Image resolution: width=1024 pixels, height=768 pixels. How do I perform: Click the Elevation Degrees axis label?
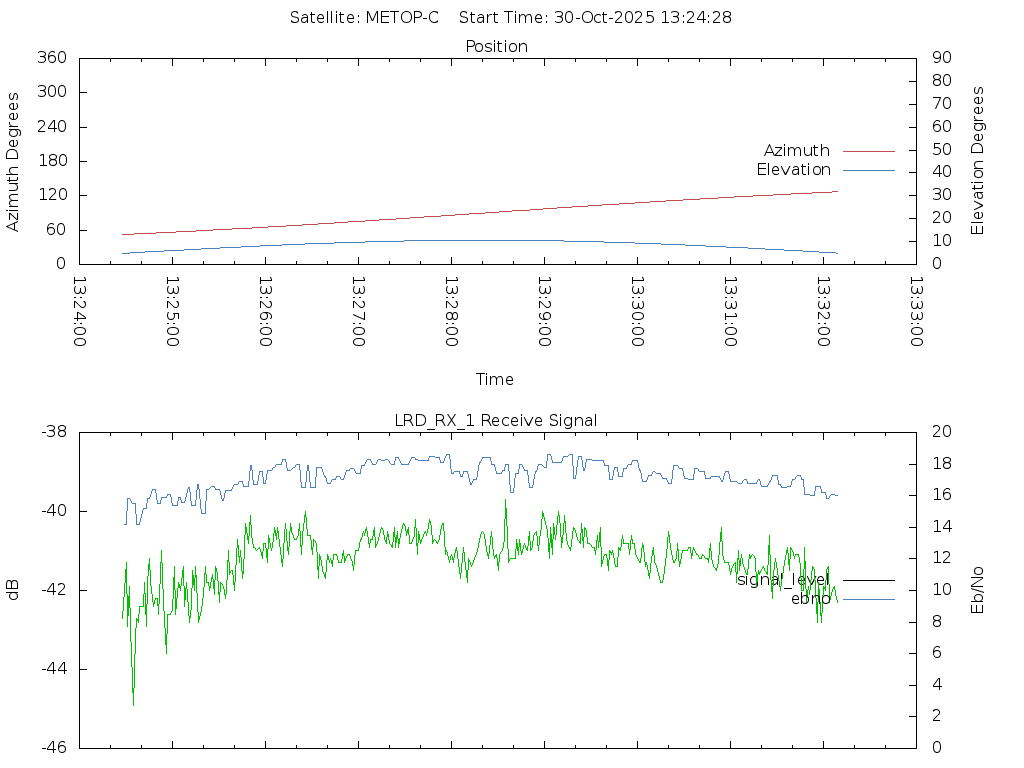978,161
